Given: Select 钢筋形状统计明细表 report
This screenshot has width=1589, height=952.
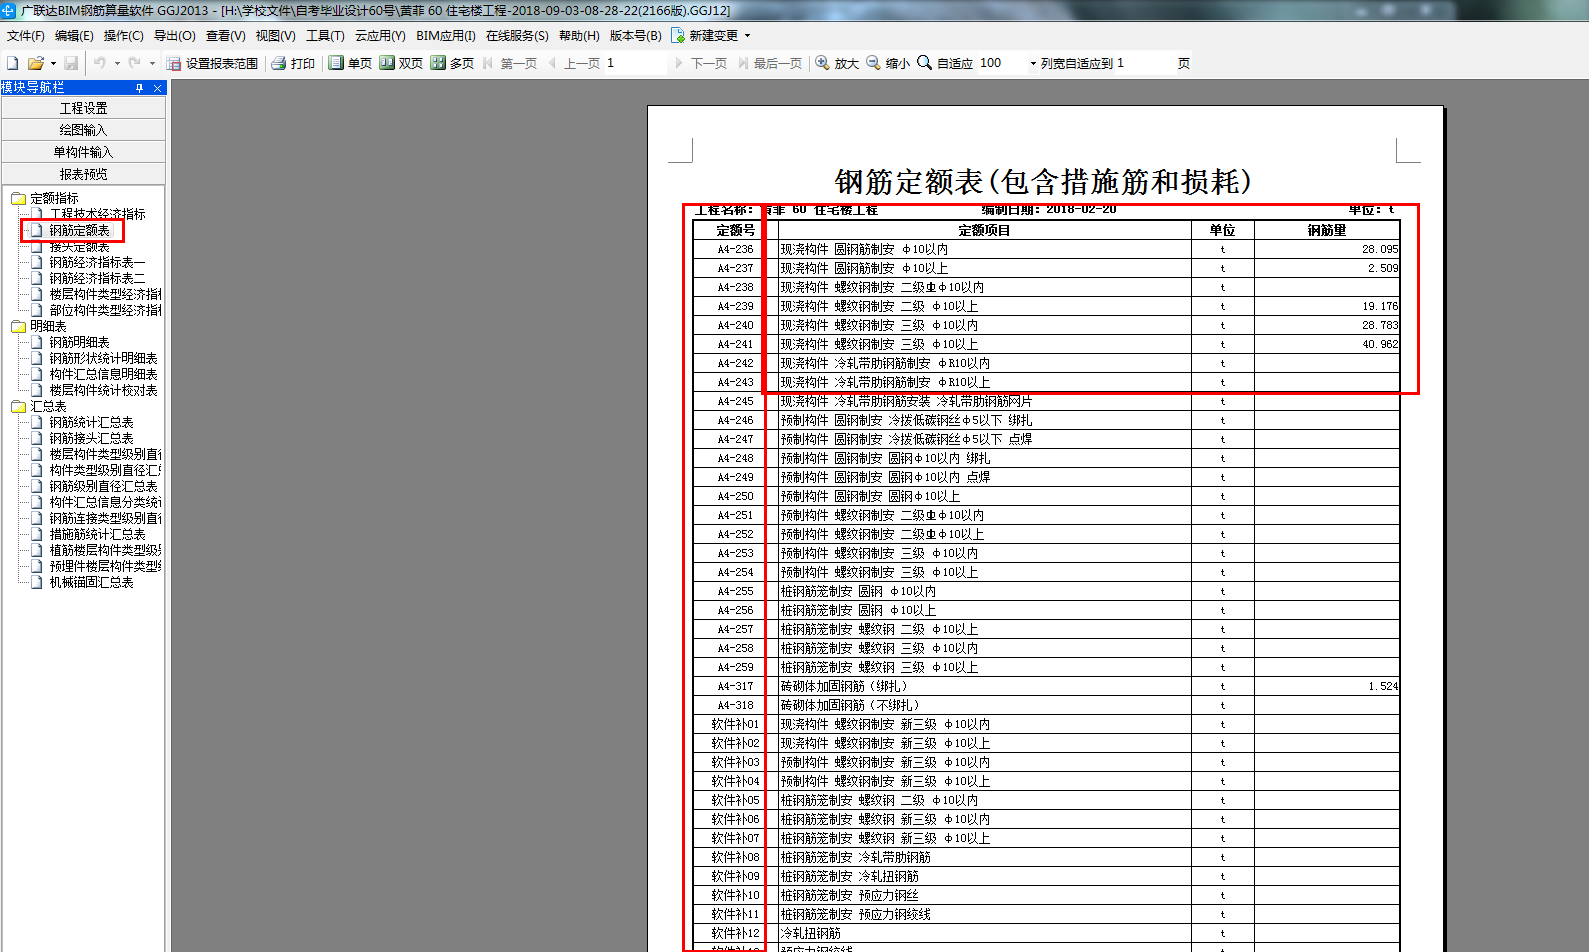Looking at the screenshot, I should coord(103,359).
